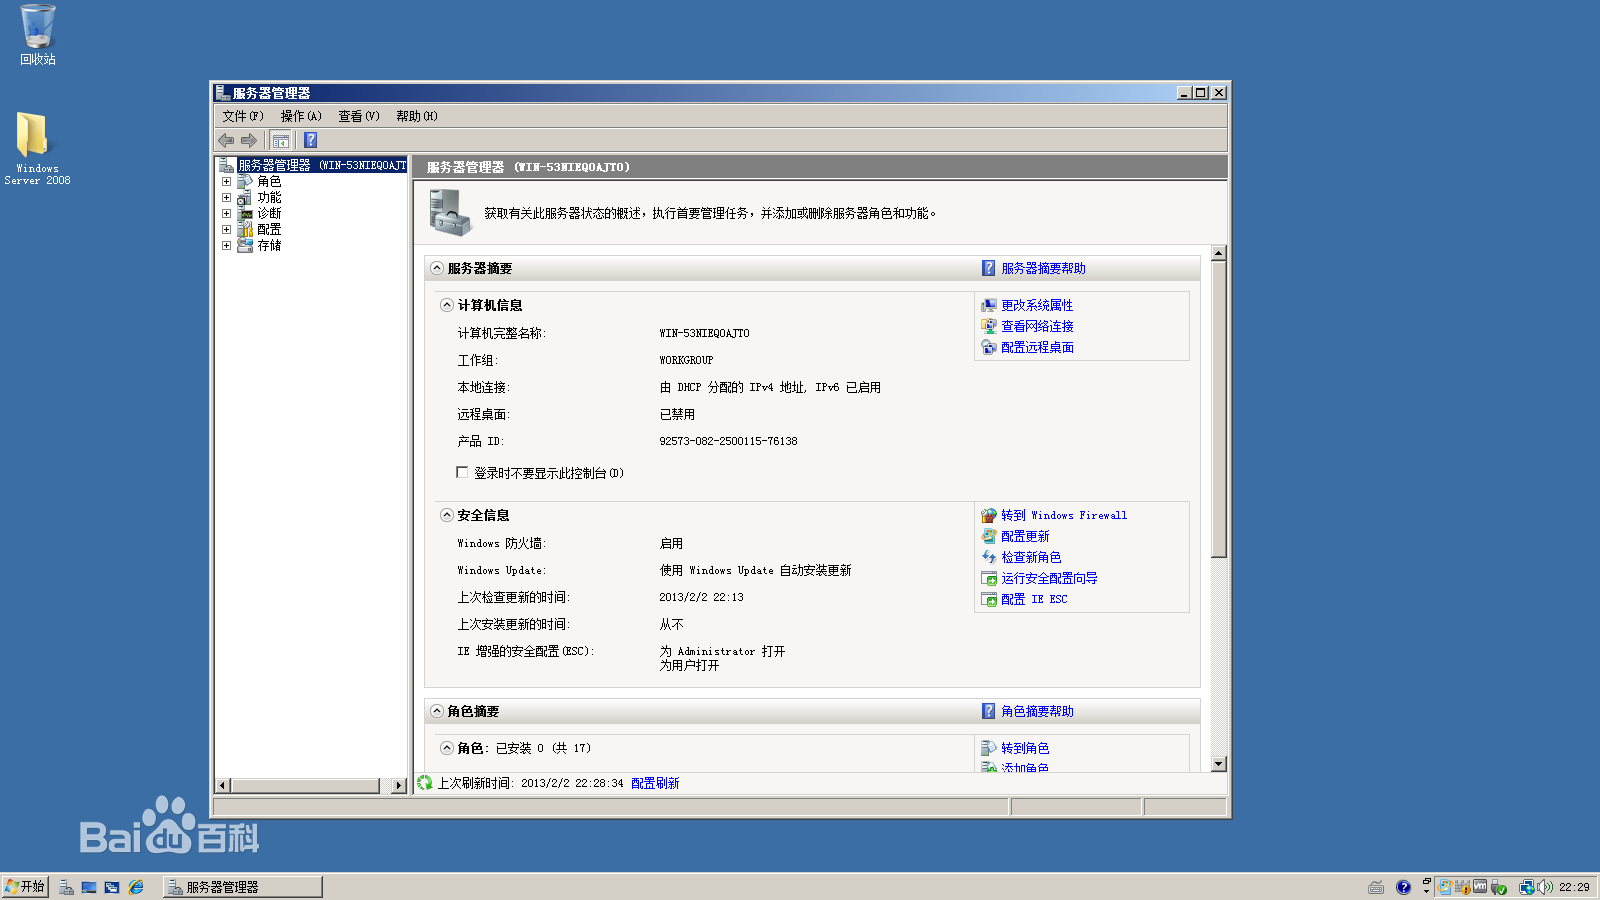Click the 配置刷新 link
The height and width of the screenshot is (900, 1600).
point(655,783)
